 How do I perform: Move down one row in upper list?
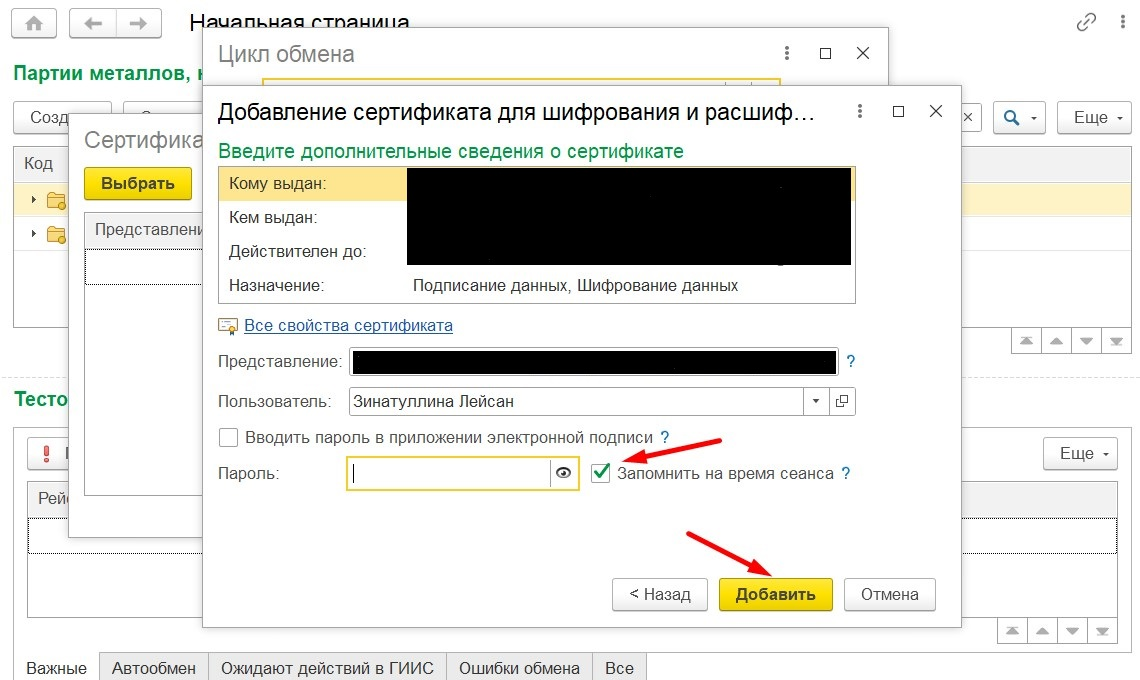[1086, 341]
